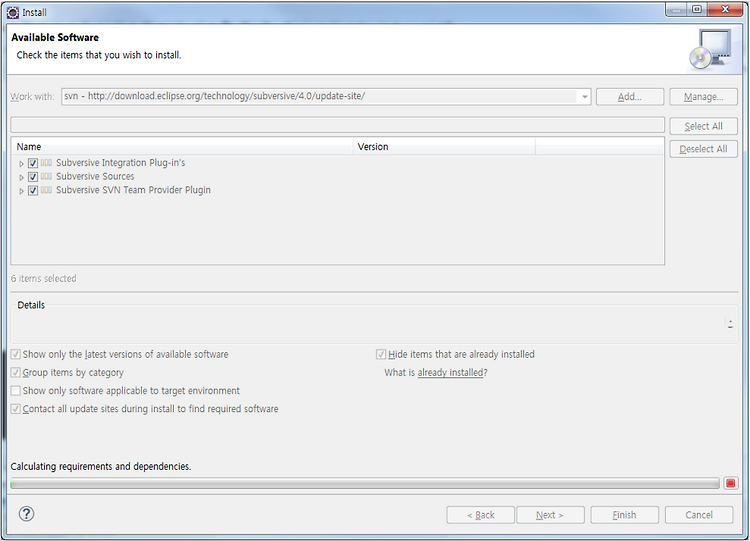Click the Add... button
Screen dimensions: 750x541
click(x=629, y=97)
